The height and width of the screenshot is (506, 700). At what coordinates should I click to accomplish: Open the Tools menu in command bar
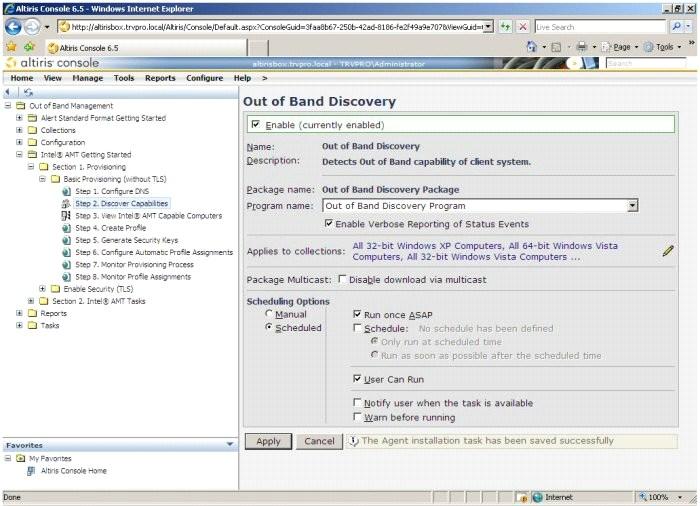[x=662, y=47]
